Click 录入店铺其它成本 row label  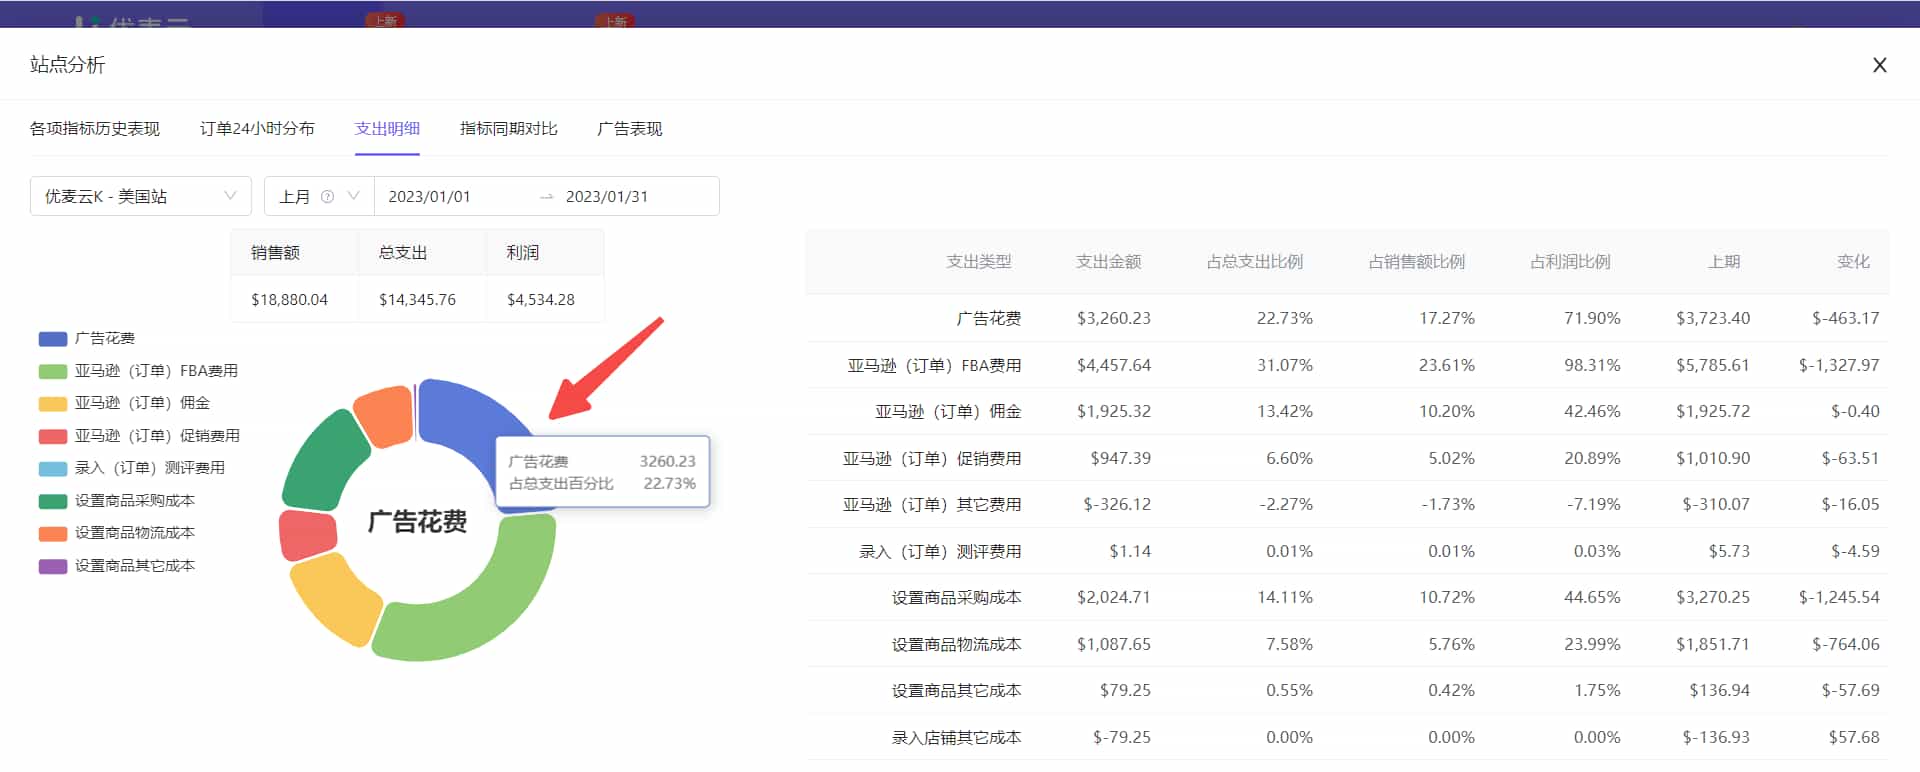tap(957, 738)
